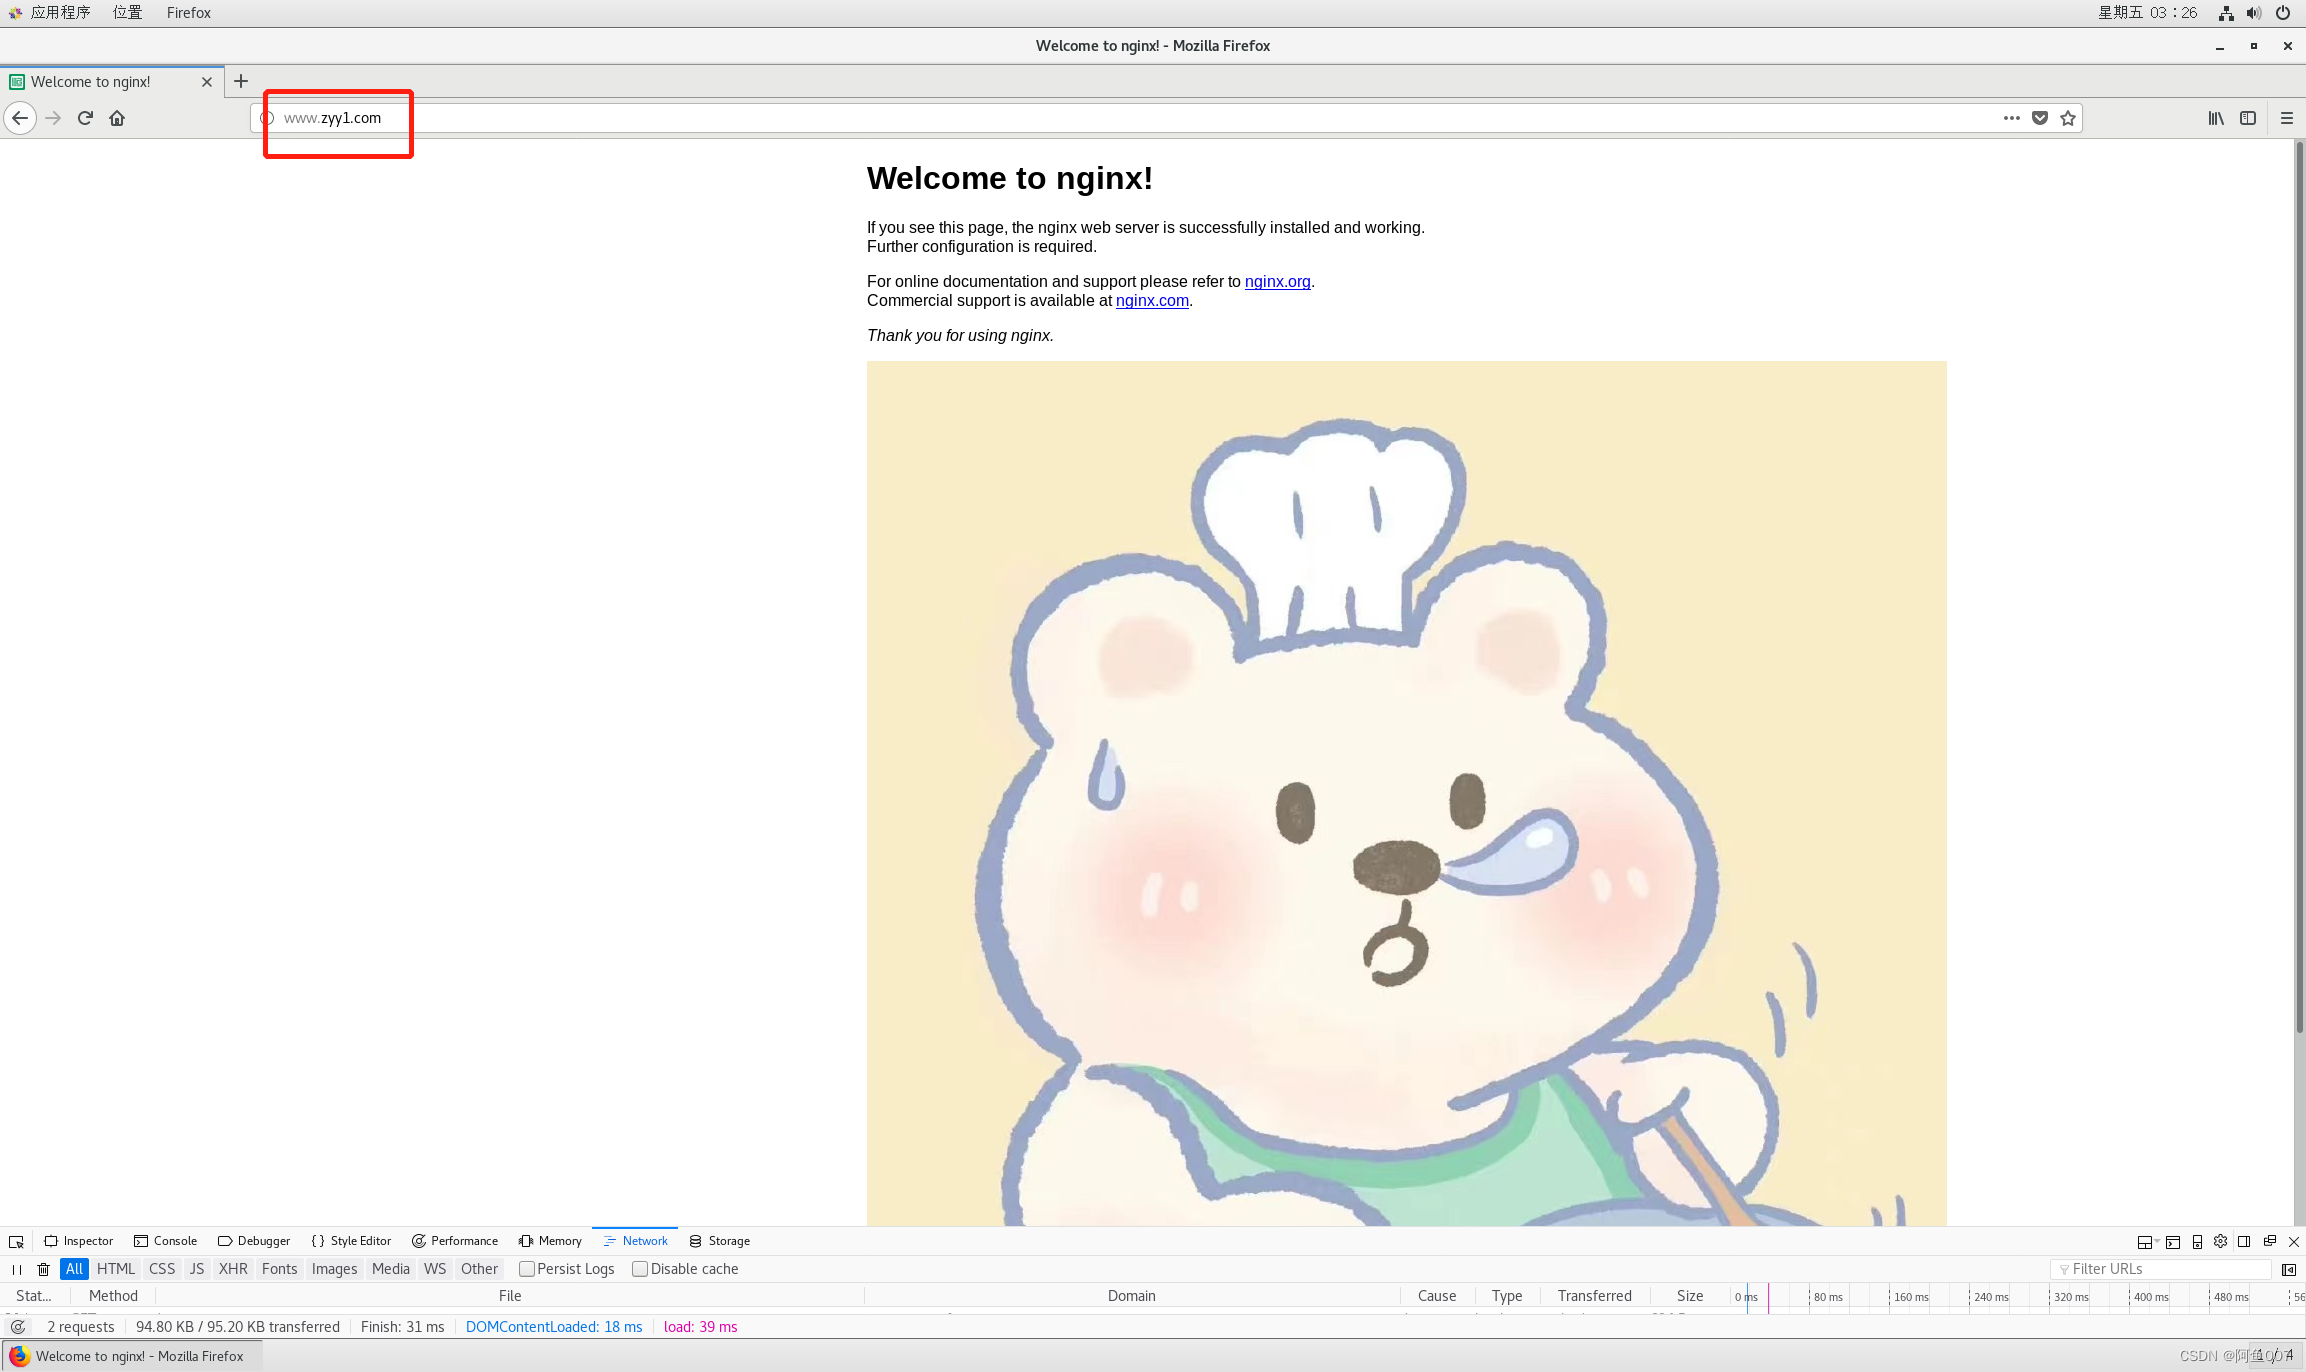Filter requests by HTML
2306x1372 pixels.
click(116, 1269)
